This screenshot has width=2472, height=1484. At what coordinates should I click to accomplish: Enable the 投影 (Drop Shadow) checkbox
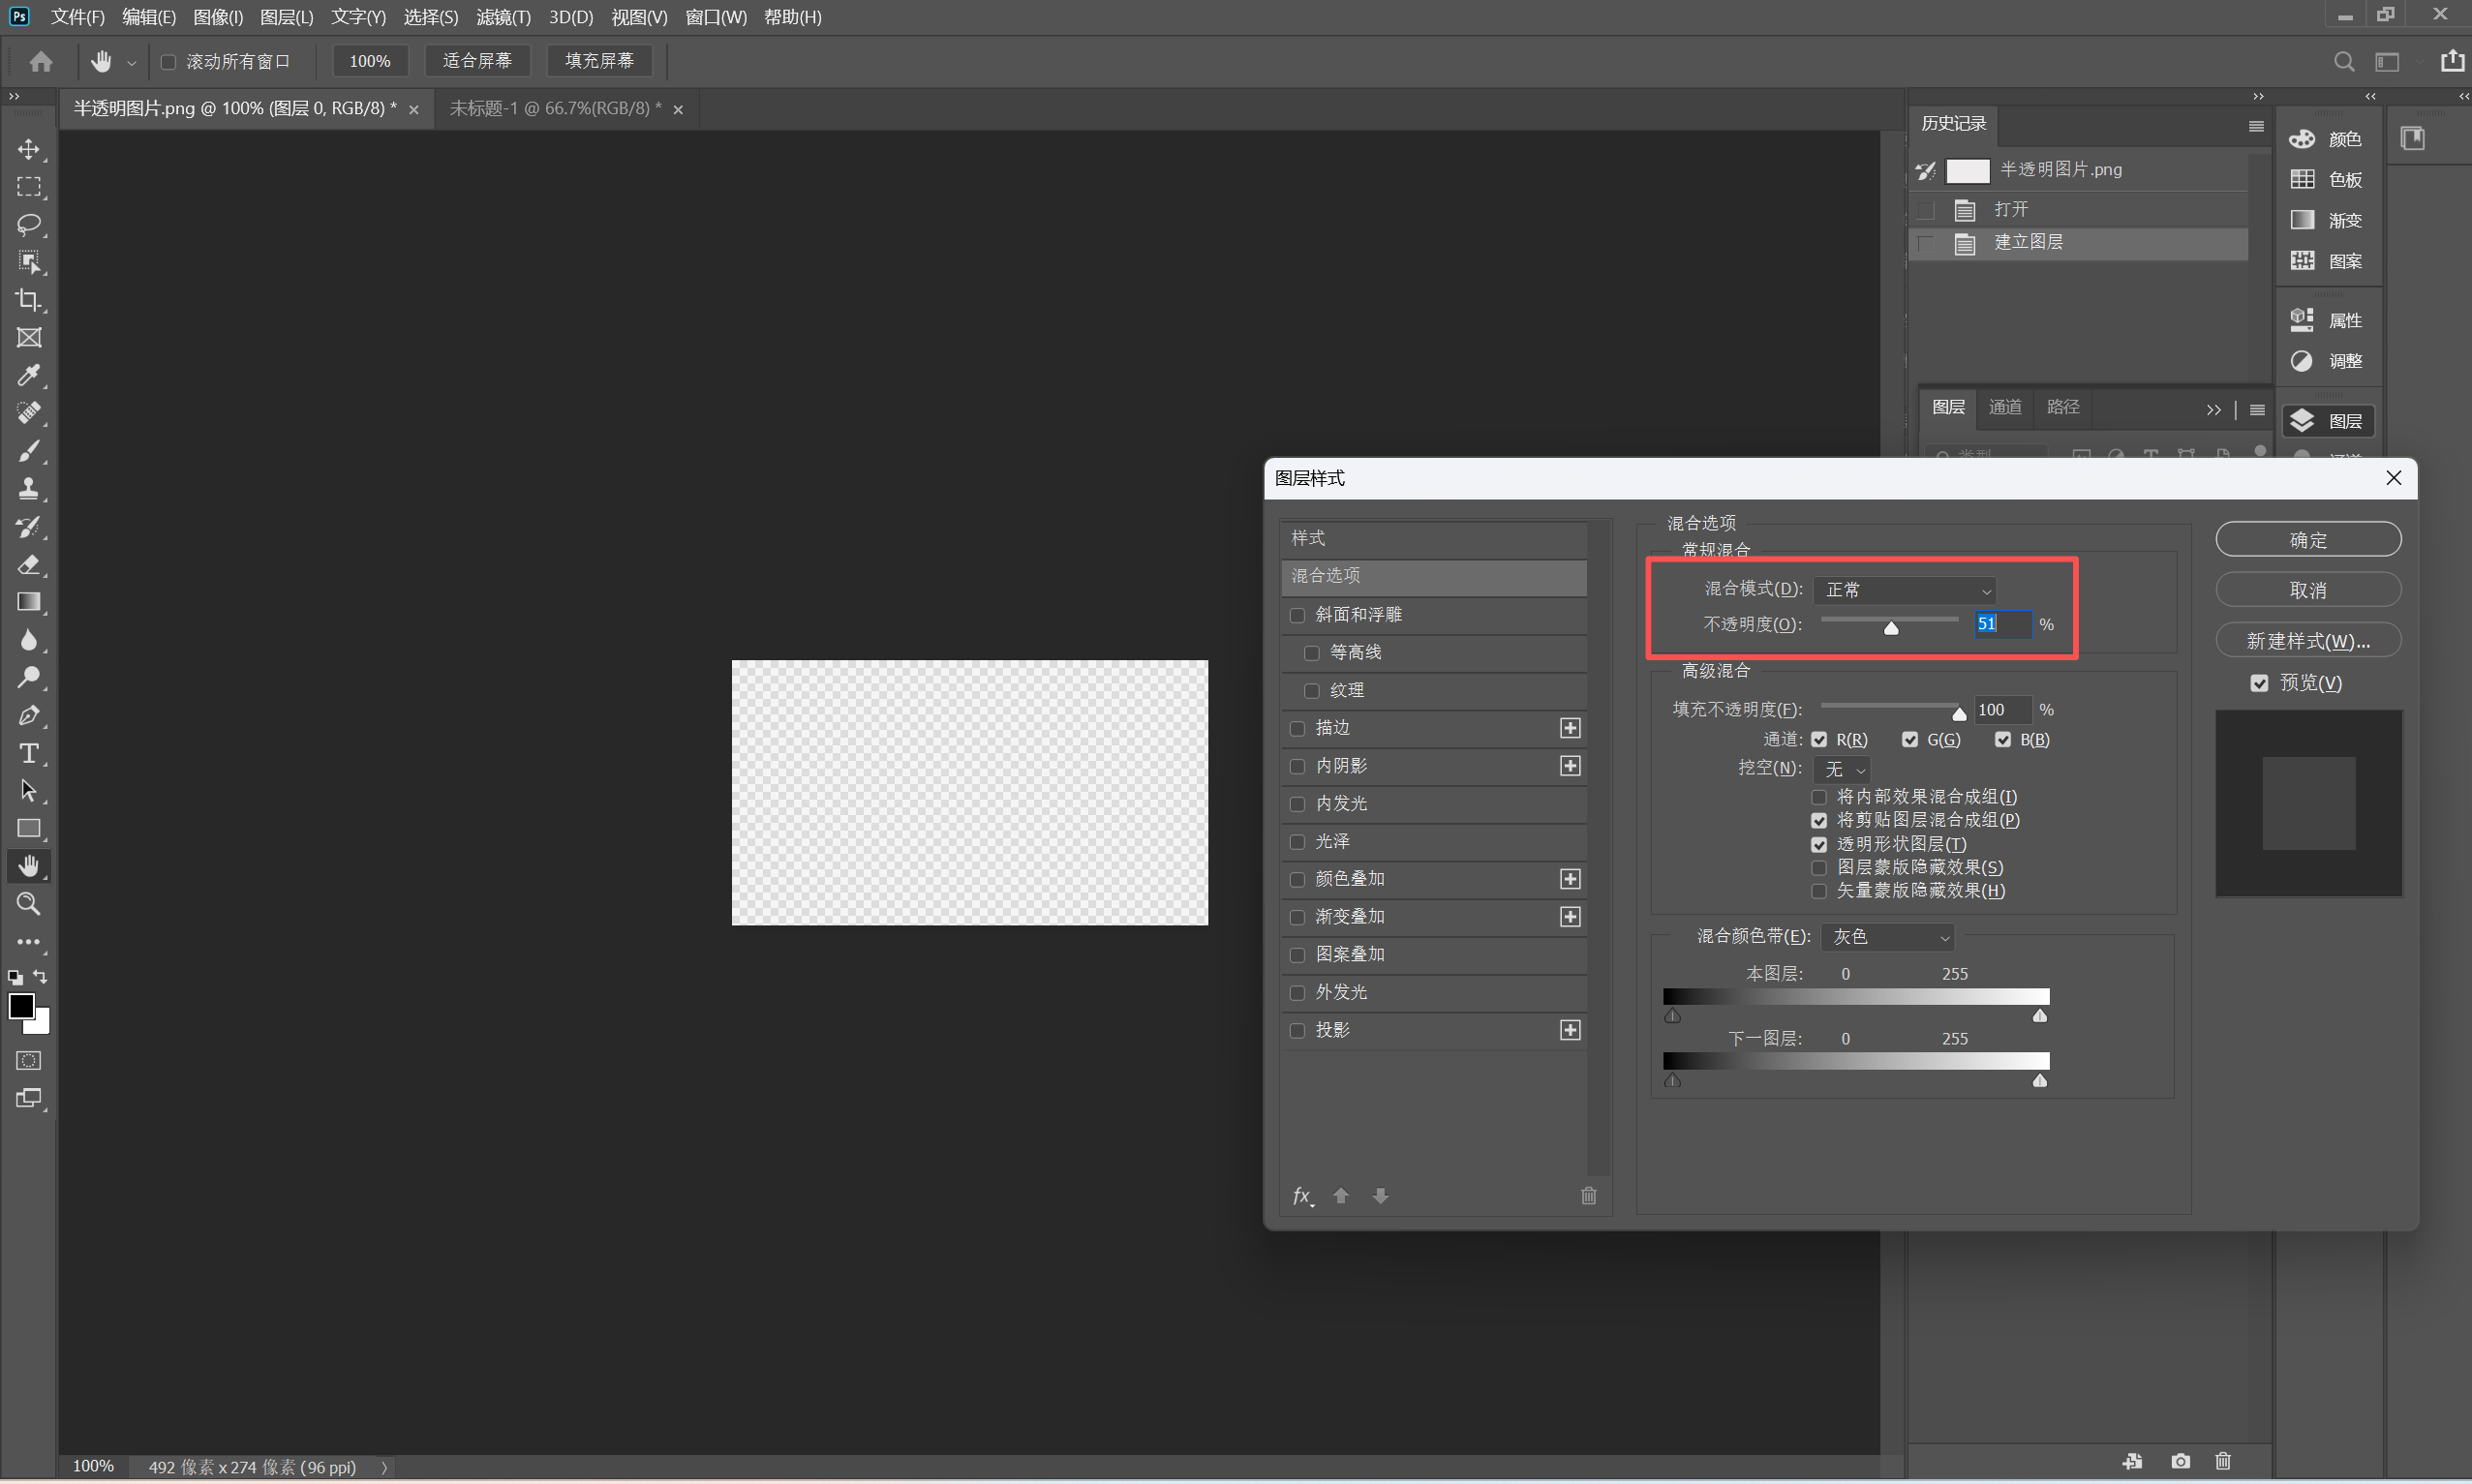1298,1030
